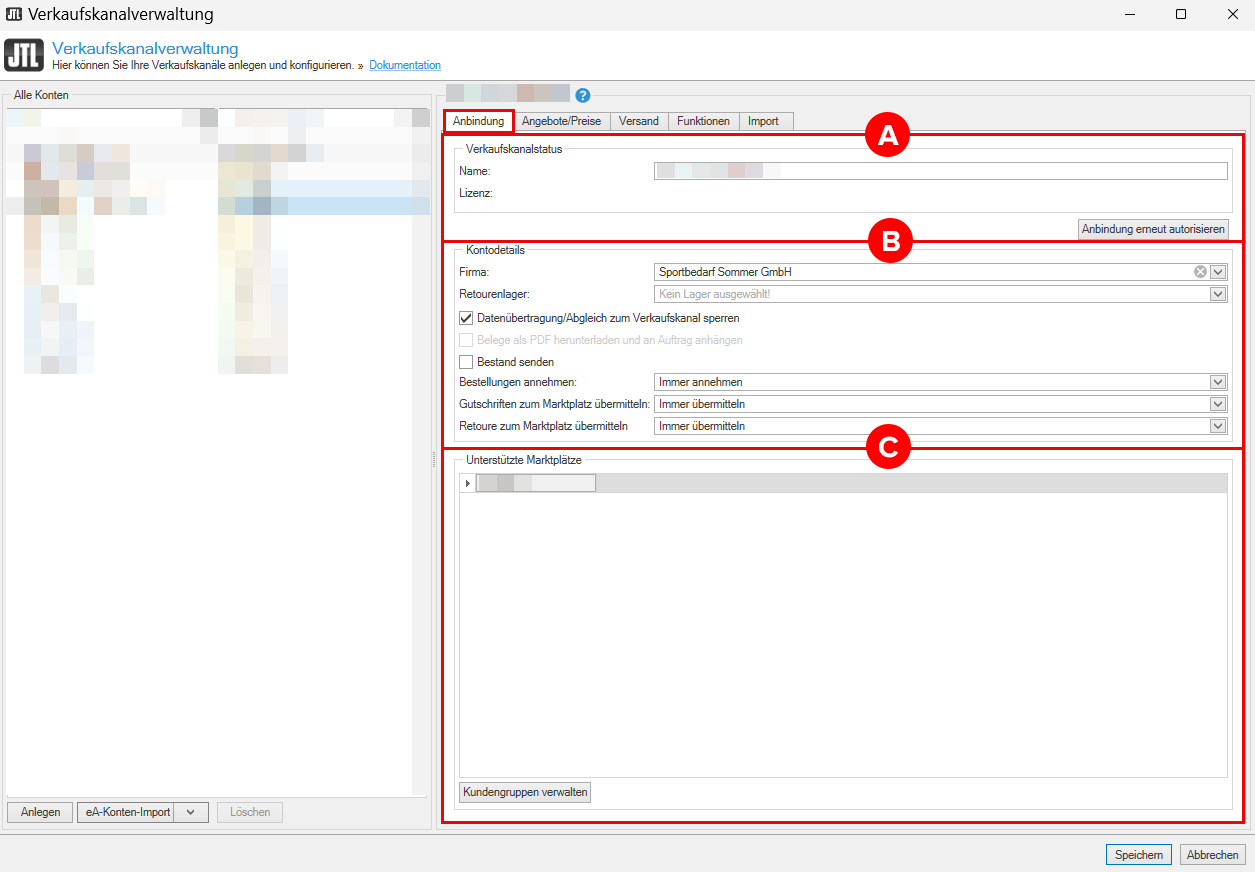This screenshot has height=872, width=1255.
Task: Clear the Firma field with the X icon
Action: [1200, 271]
